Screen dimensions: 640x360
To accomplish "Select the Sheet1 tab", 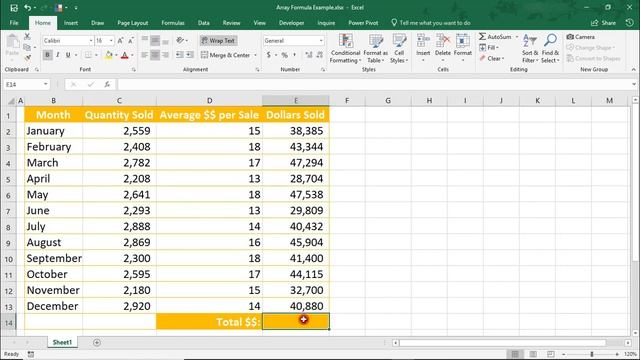I will click(62, 342).
